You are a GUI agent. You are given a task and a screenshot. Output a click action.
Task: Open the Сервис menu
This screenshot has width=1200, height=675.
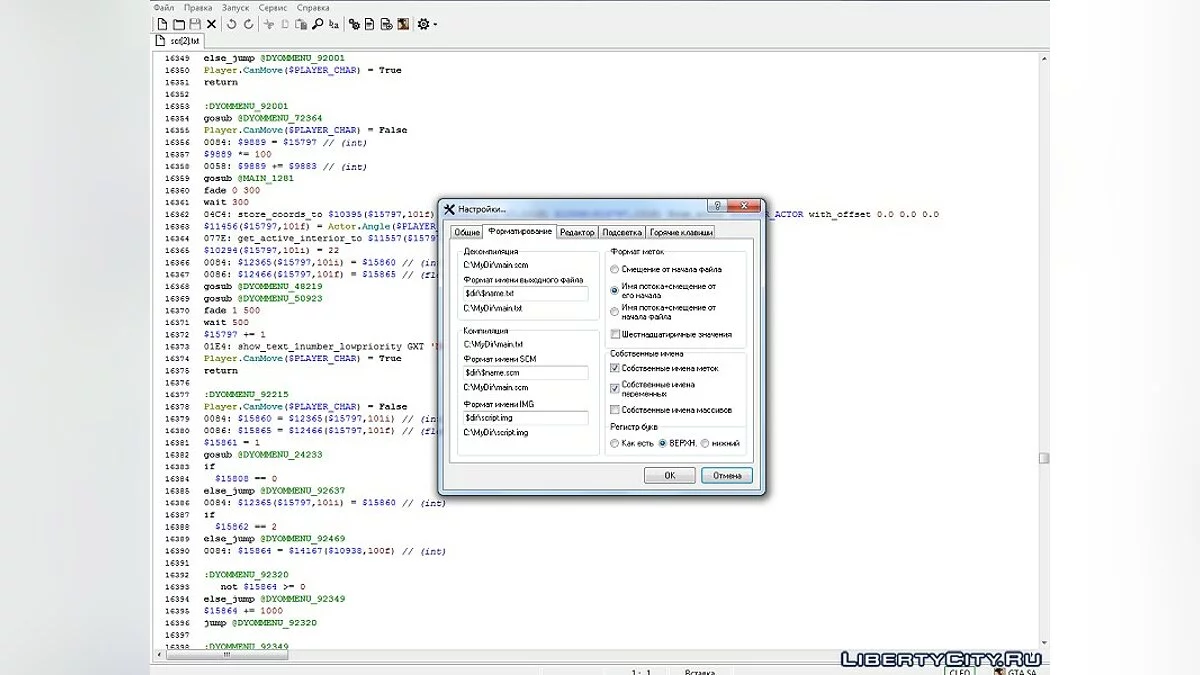(272, 8)
